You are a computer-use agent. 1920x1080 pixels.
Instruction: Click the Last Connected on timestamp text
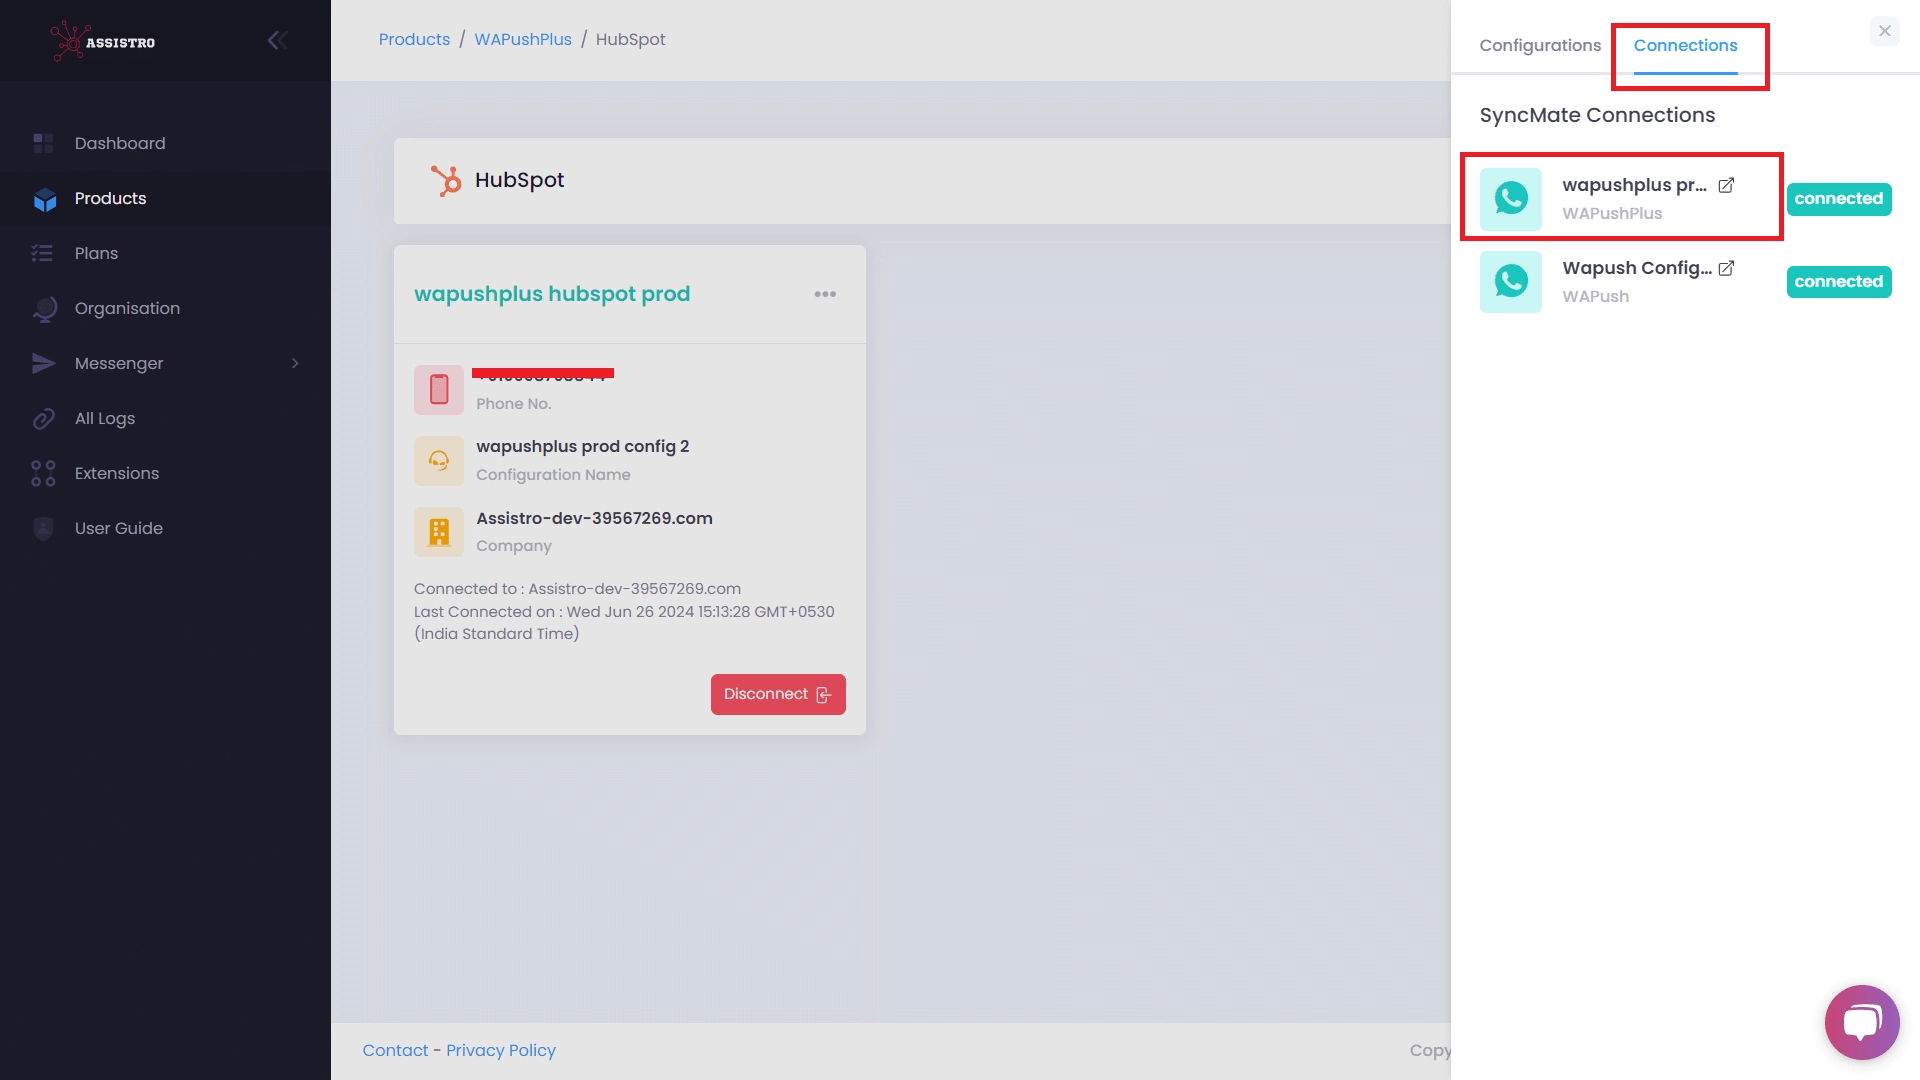point(624,622)
